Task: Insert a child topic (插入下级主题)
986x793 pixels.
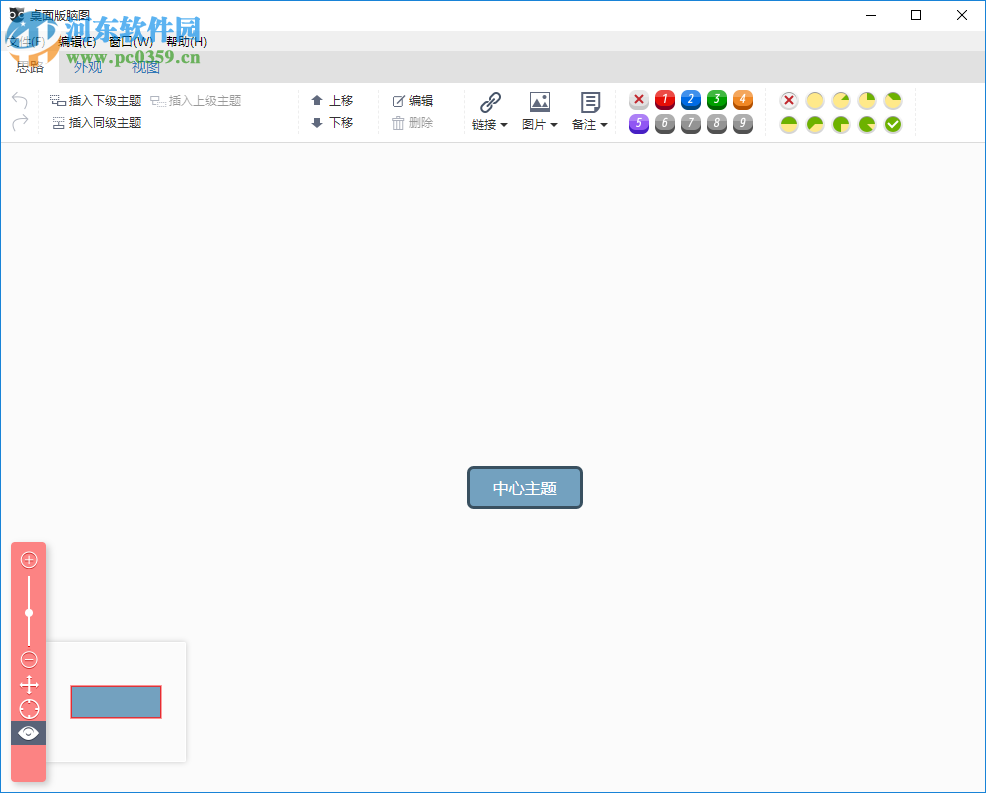Action: [x=96, y=101]
